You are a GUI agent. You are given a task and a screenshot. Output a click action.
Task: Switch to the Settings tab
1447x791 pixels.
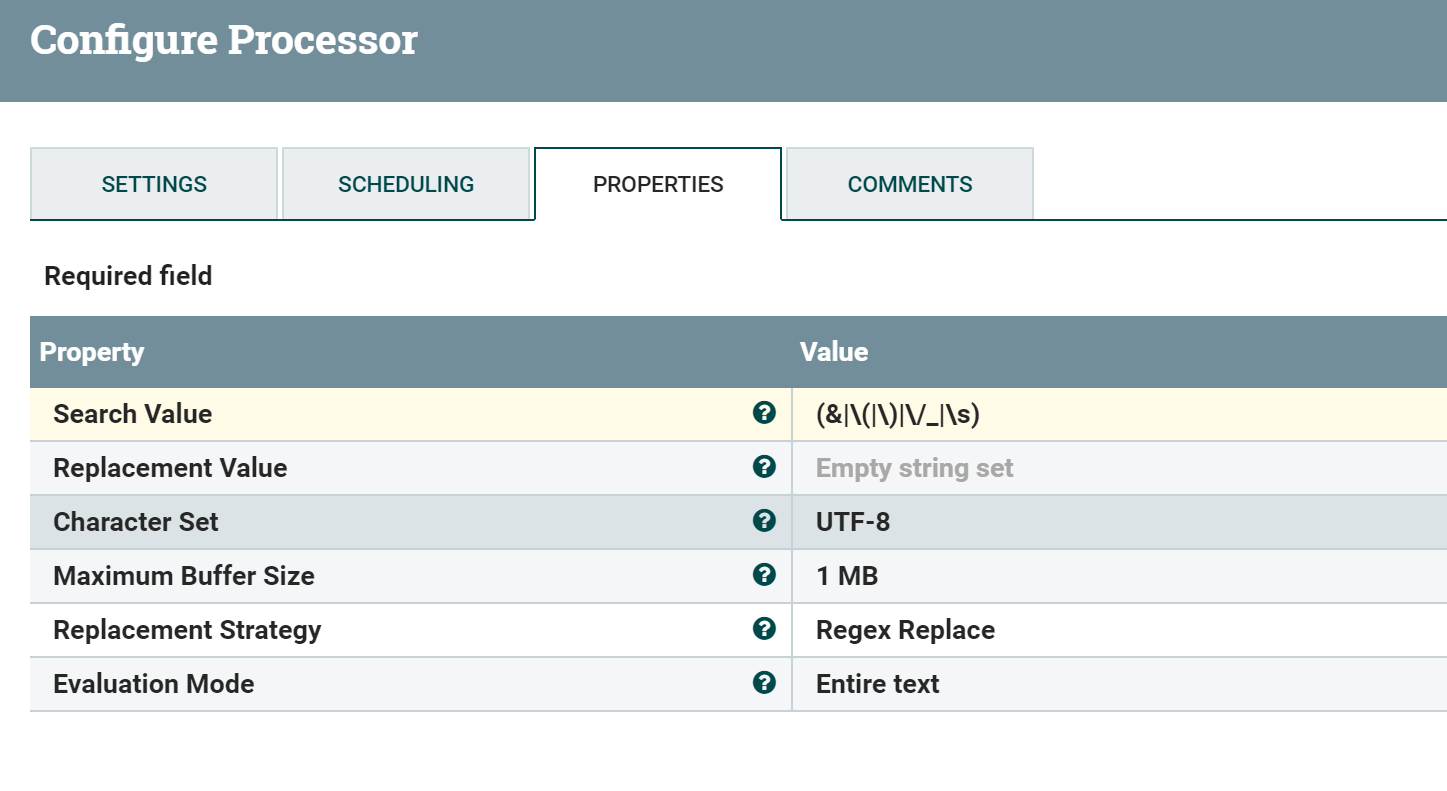click(x=153, y=184)
